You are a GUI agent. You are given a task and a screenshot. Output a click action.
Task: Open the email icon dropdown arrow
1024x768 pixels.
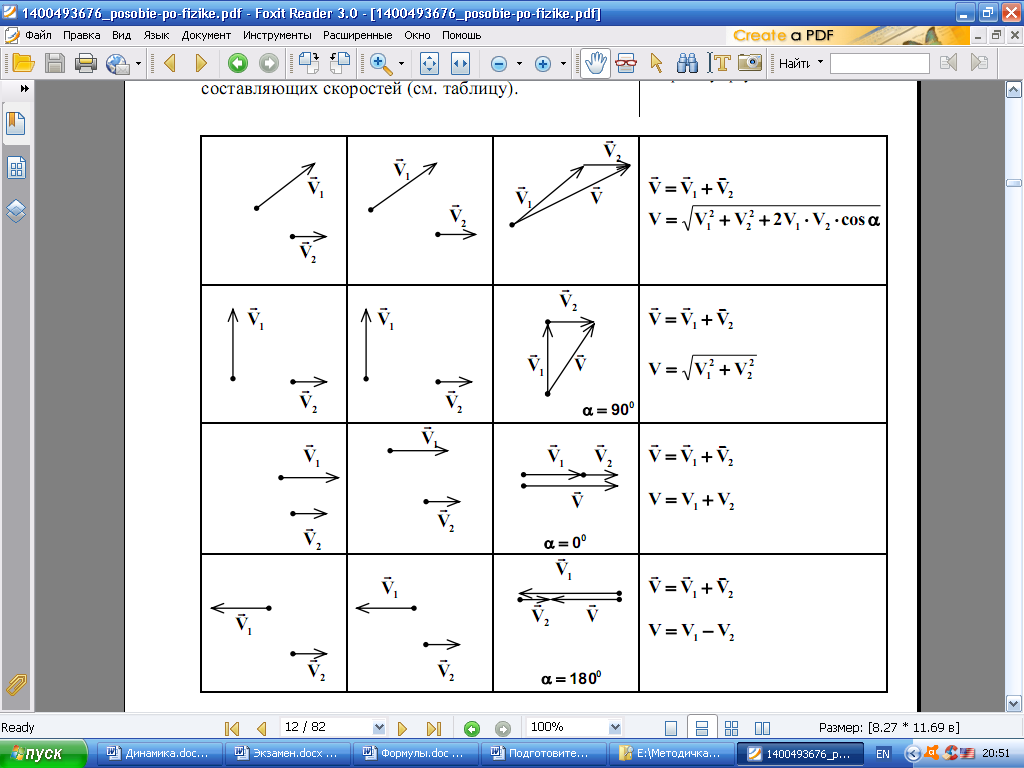point(138,63)
